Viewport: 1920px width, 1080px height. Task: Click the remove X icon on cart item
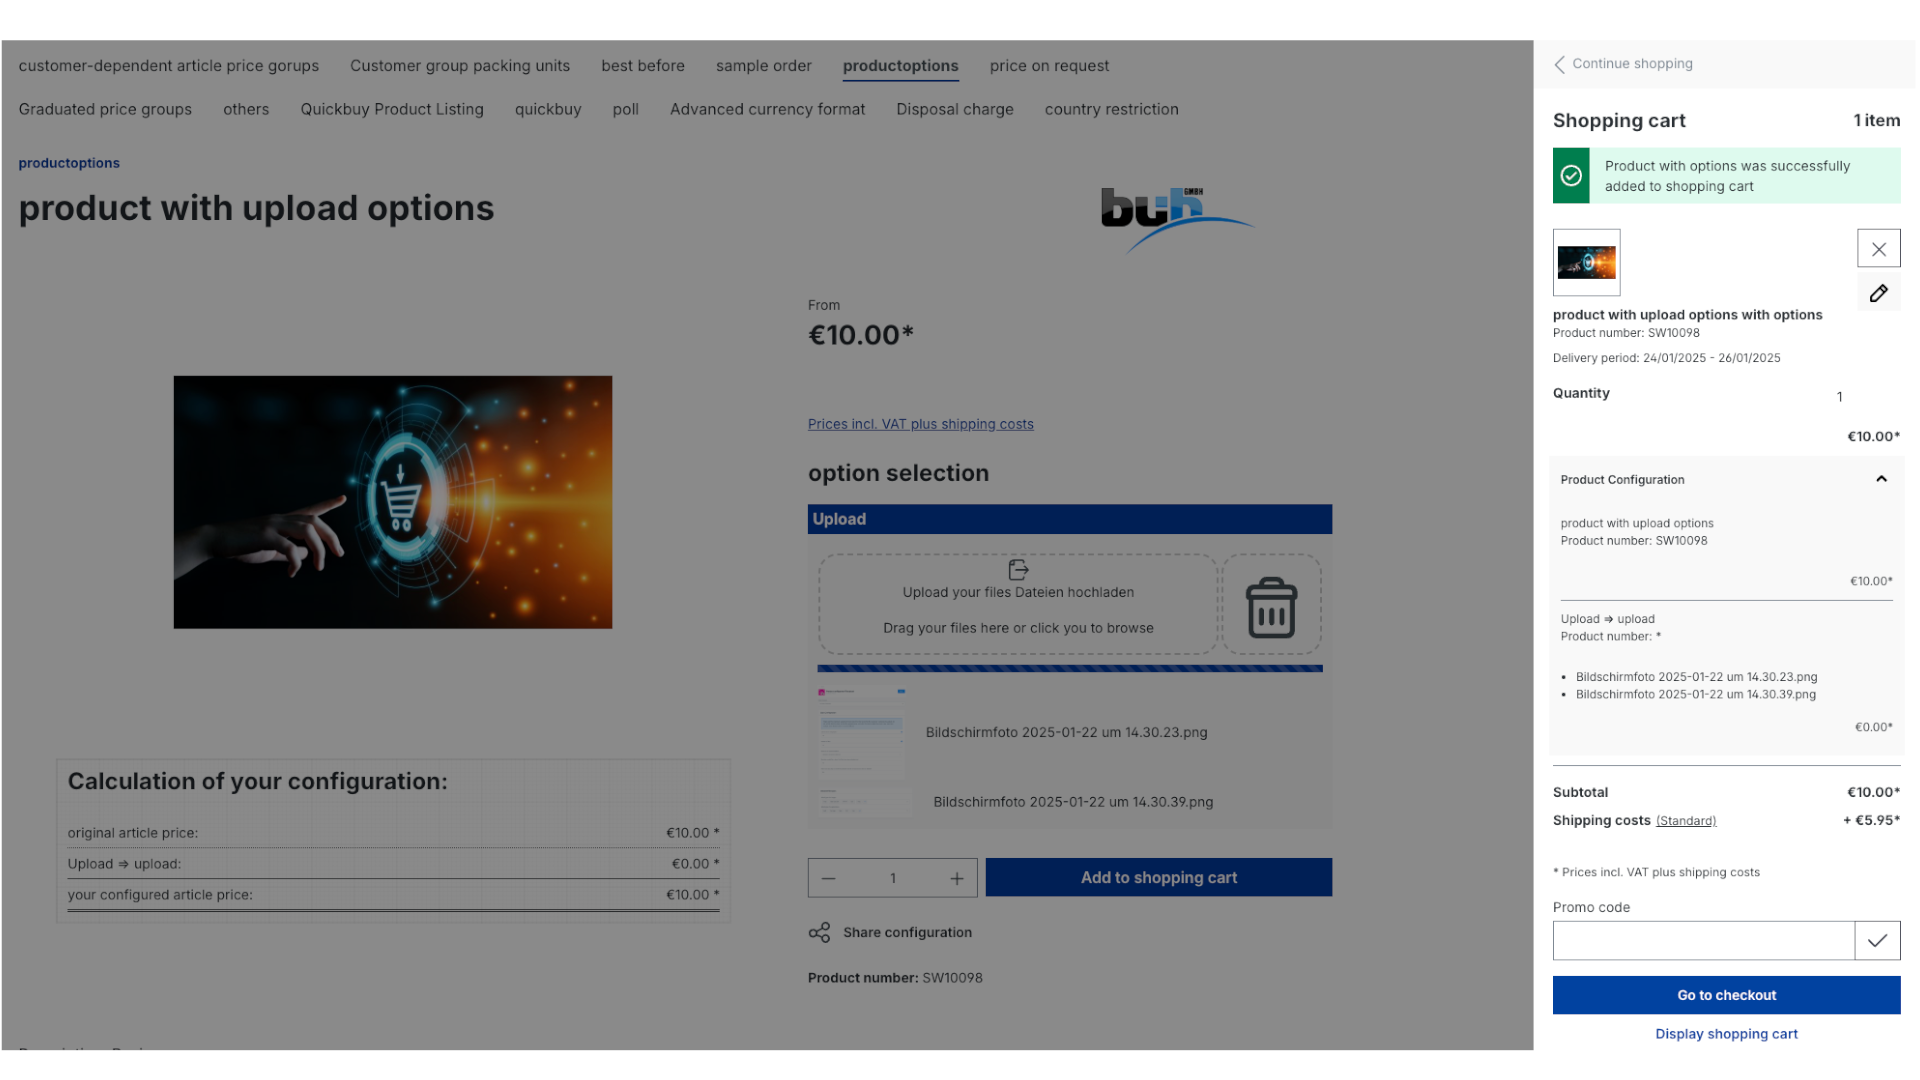tap(1878, 249)
